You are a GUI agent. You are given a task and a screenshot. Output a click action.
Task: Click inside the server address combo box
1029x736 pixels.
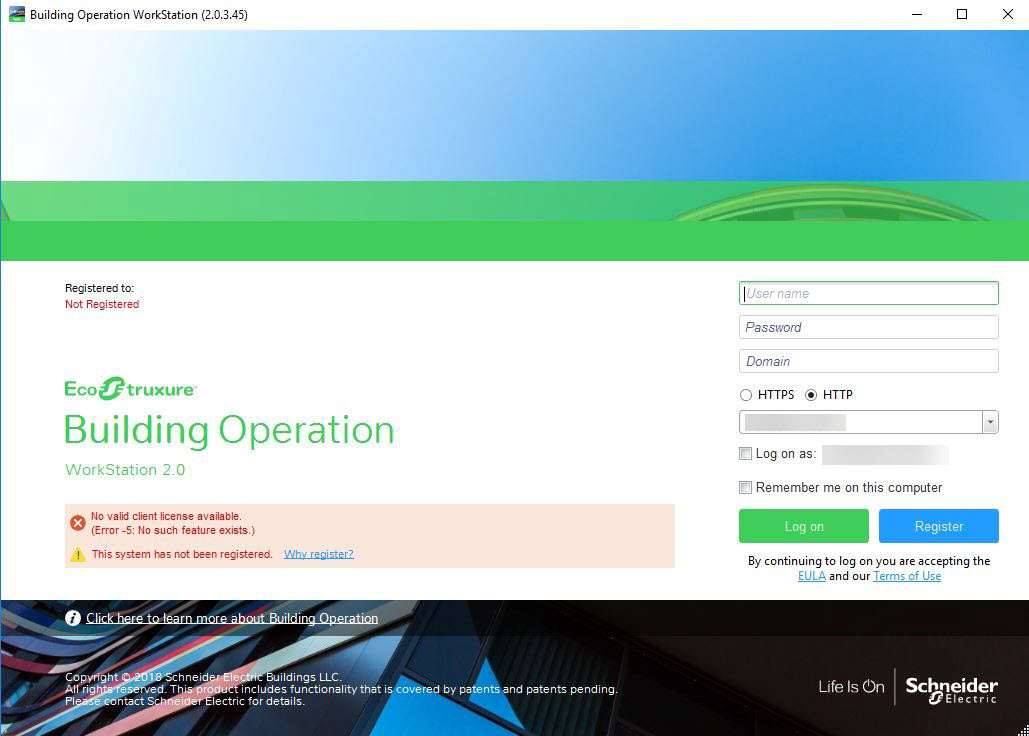point(860,422)
